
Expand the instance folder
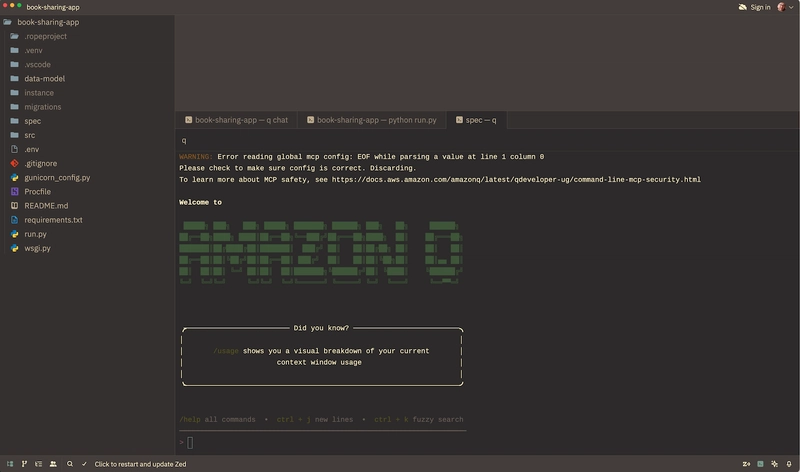(x=39, y=93)
